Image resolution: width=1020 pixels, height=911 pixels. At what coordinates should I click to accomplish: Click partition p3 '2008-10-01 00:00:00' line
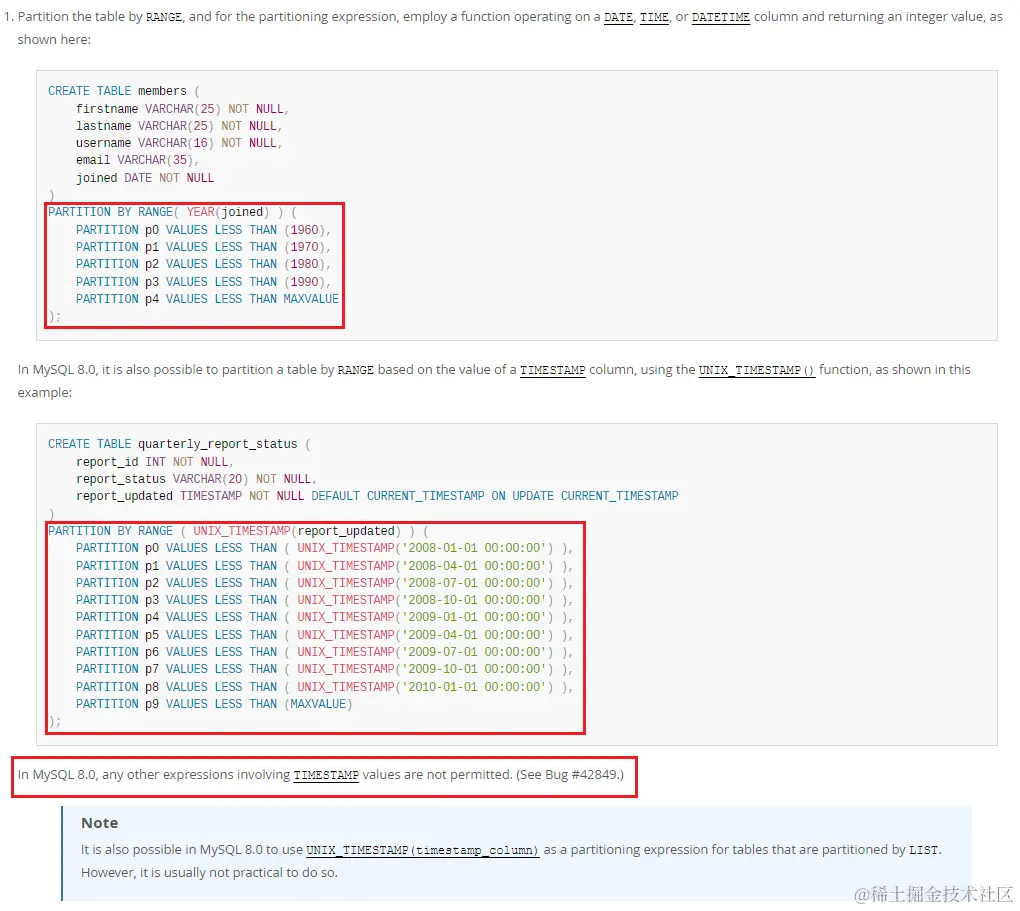coord(324,600)
